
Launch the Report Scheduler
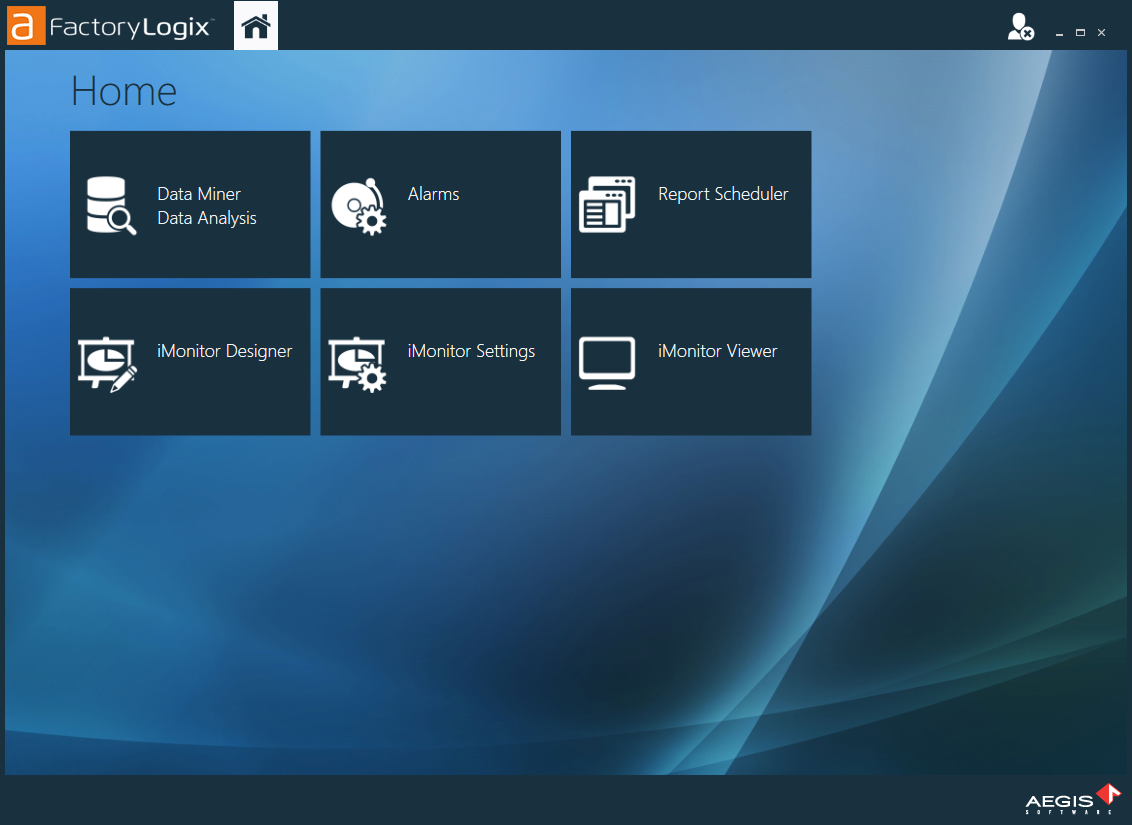(x=690, y=204)
